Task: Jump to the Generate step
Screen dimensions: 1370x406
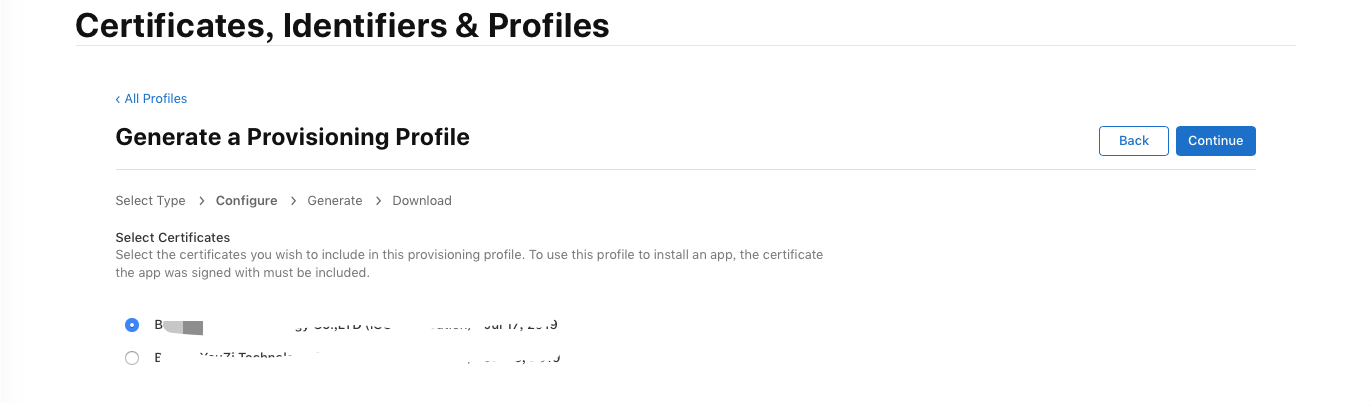Action: (335, 200)
